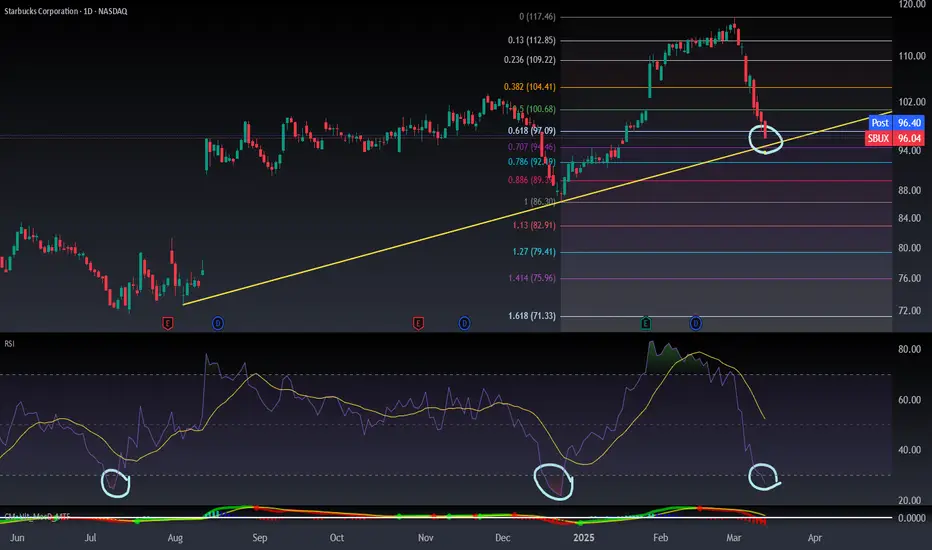Screen dimensions: 932x550
Task: Click 20.00 on the RSI scale
Action: coord(909,501)
